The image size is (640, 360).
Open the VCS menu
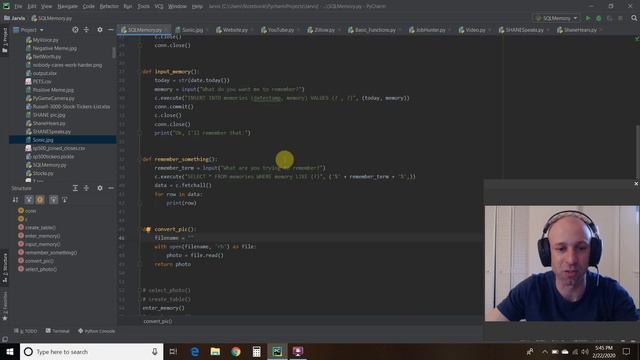pyautogui.click(x=159, y=6)
